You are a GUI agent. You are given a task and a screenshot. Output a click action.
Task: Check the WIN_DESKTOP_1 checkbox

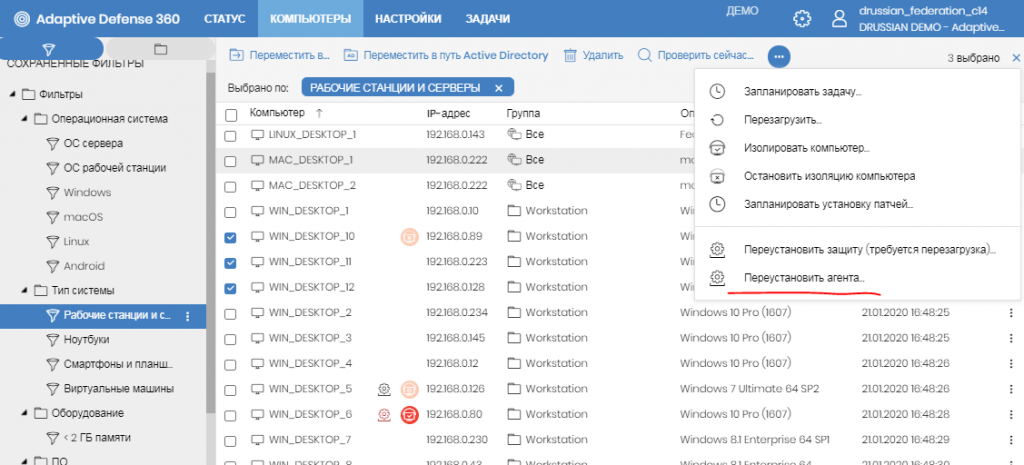pos(231,212)
